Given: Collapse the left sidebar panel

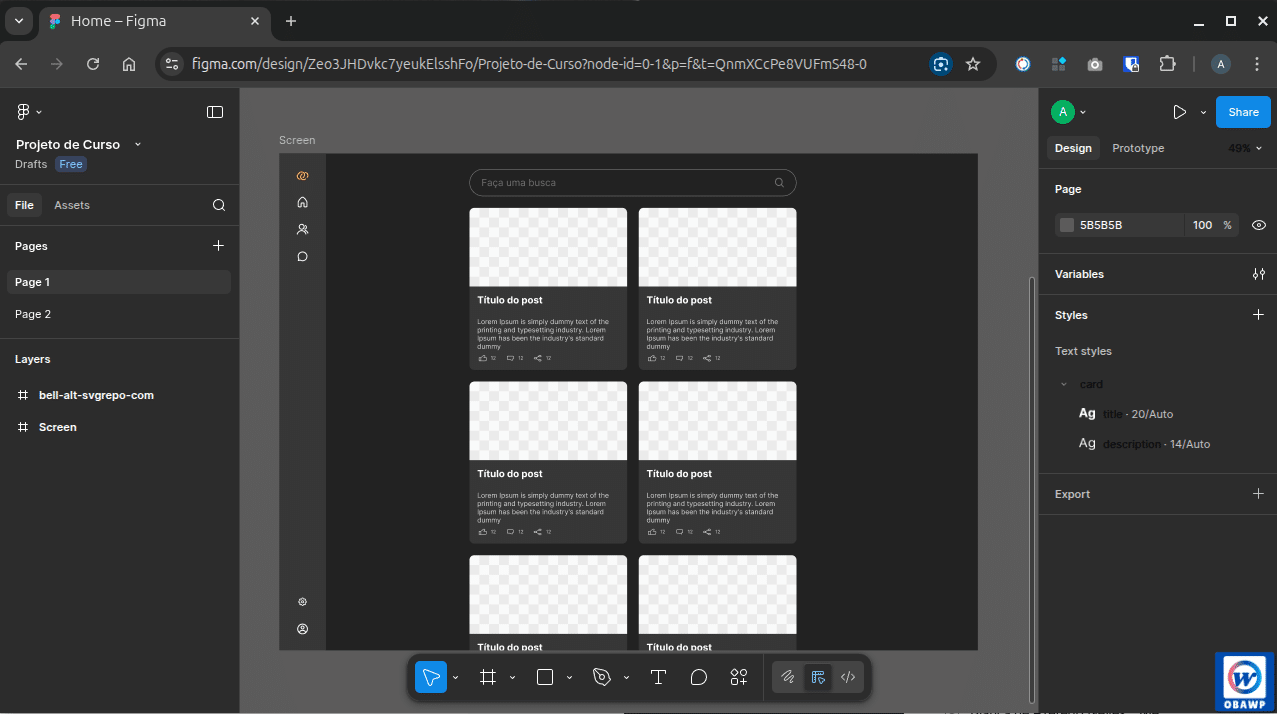Looking at the screenshot, I should tap(214, 111).
